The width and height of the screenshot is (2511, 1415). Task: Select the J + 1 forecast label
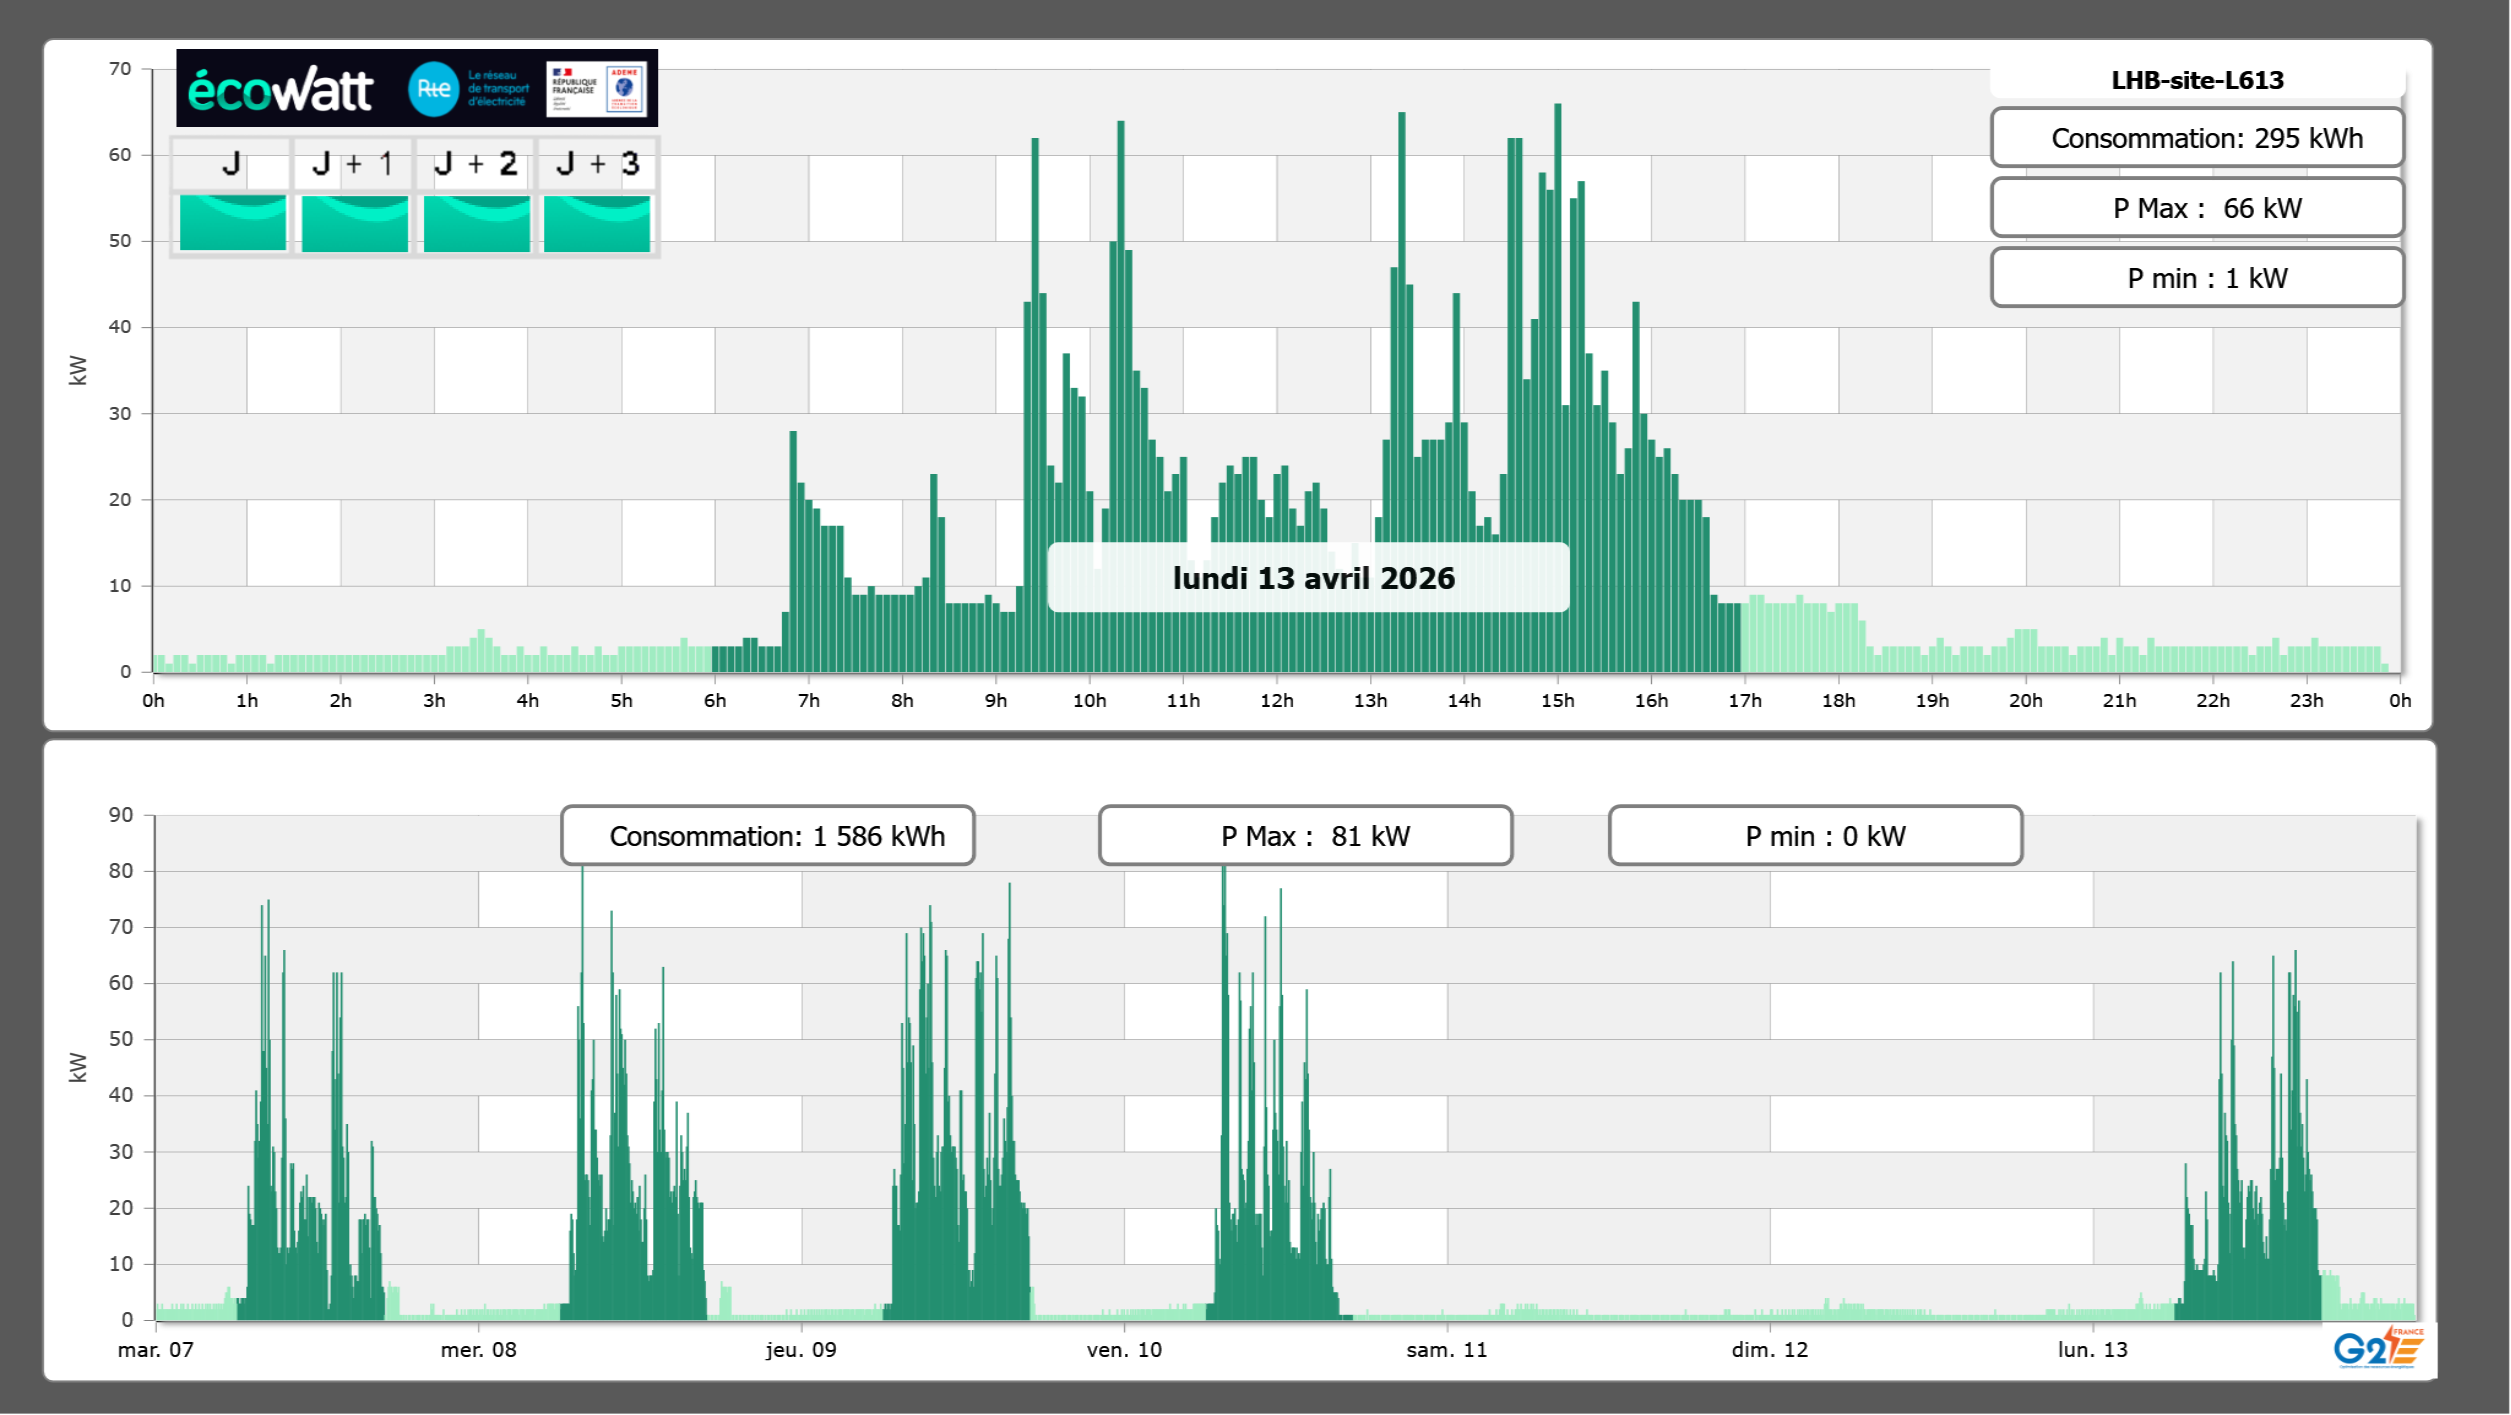pos(353,163)
